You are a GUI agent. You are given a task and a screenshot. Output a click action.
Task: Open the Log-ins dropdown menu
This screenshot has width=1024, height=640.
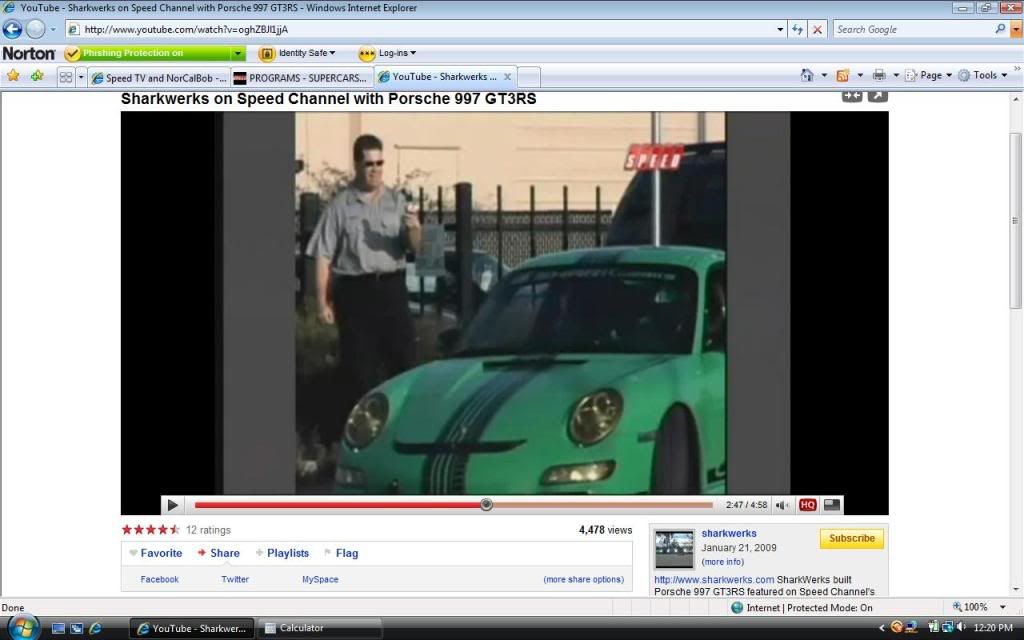pyautogui.click(x=413, y=53)
